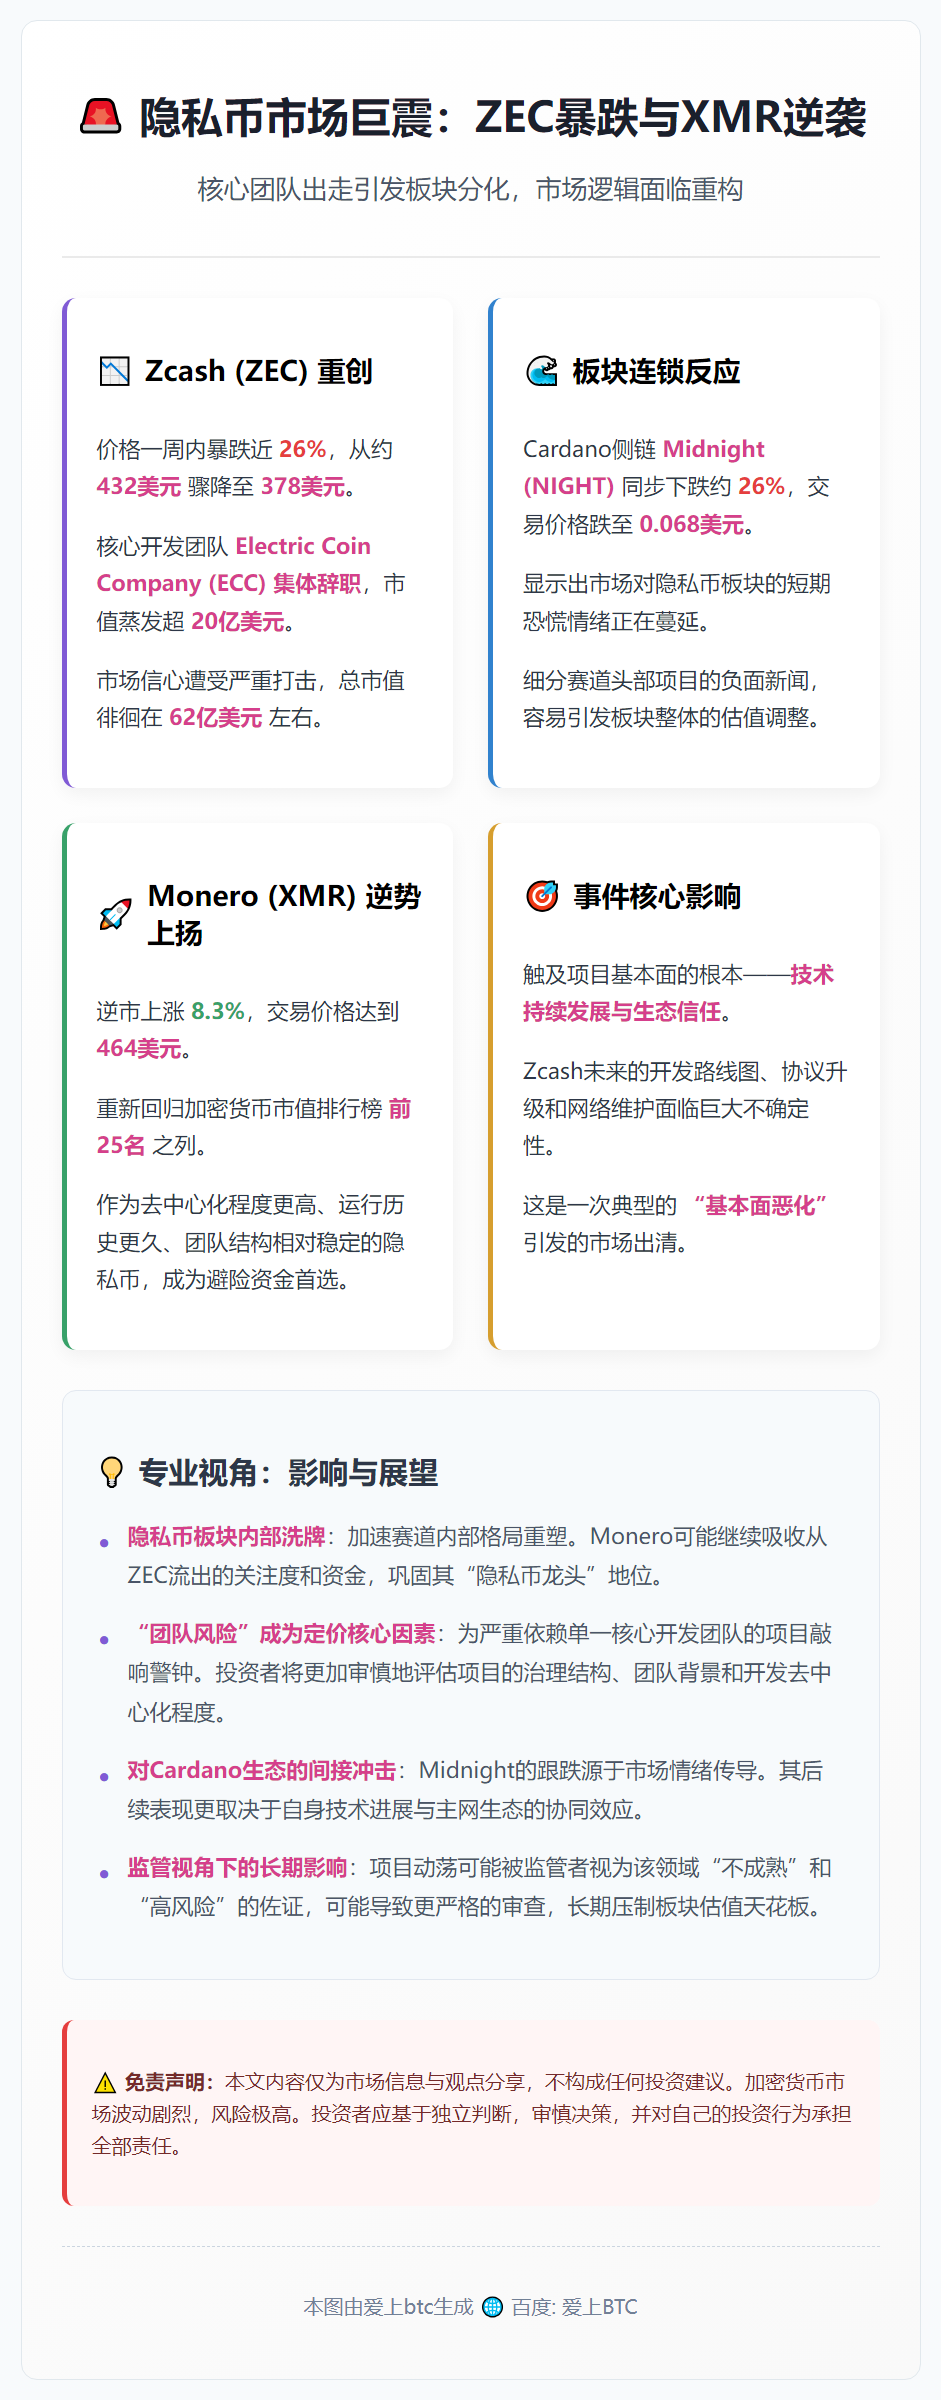The width and height of the screenshot is (941, 2400).
Task: Click the paragraph 作为去中心化程度更高
Action: tap(251, 1242)
